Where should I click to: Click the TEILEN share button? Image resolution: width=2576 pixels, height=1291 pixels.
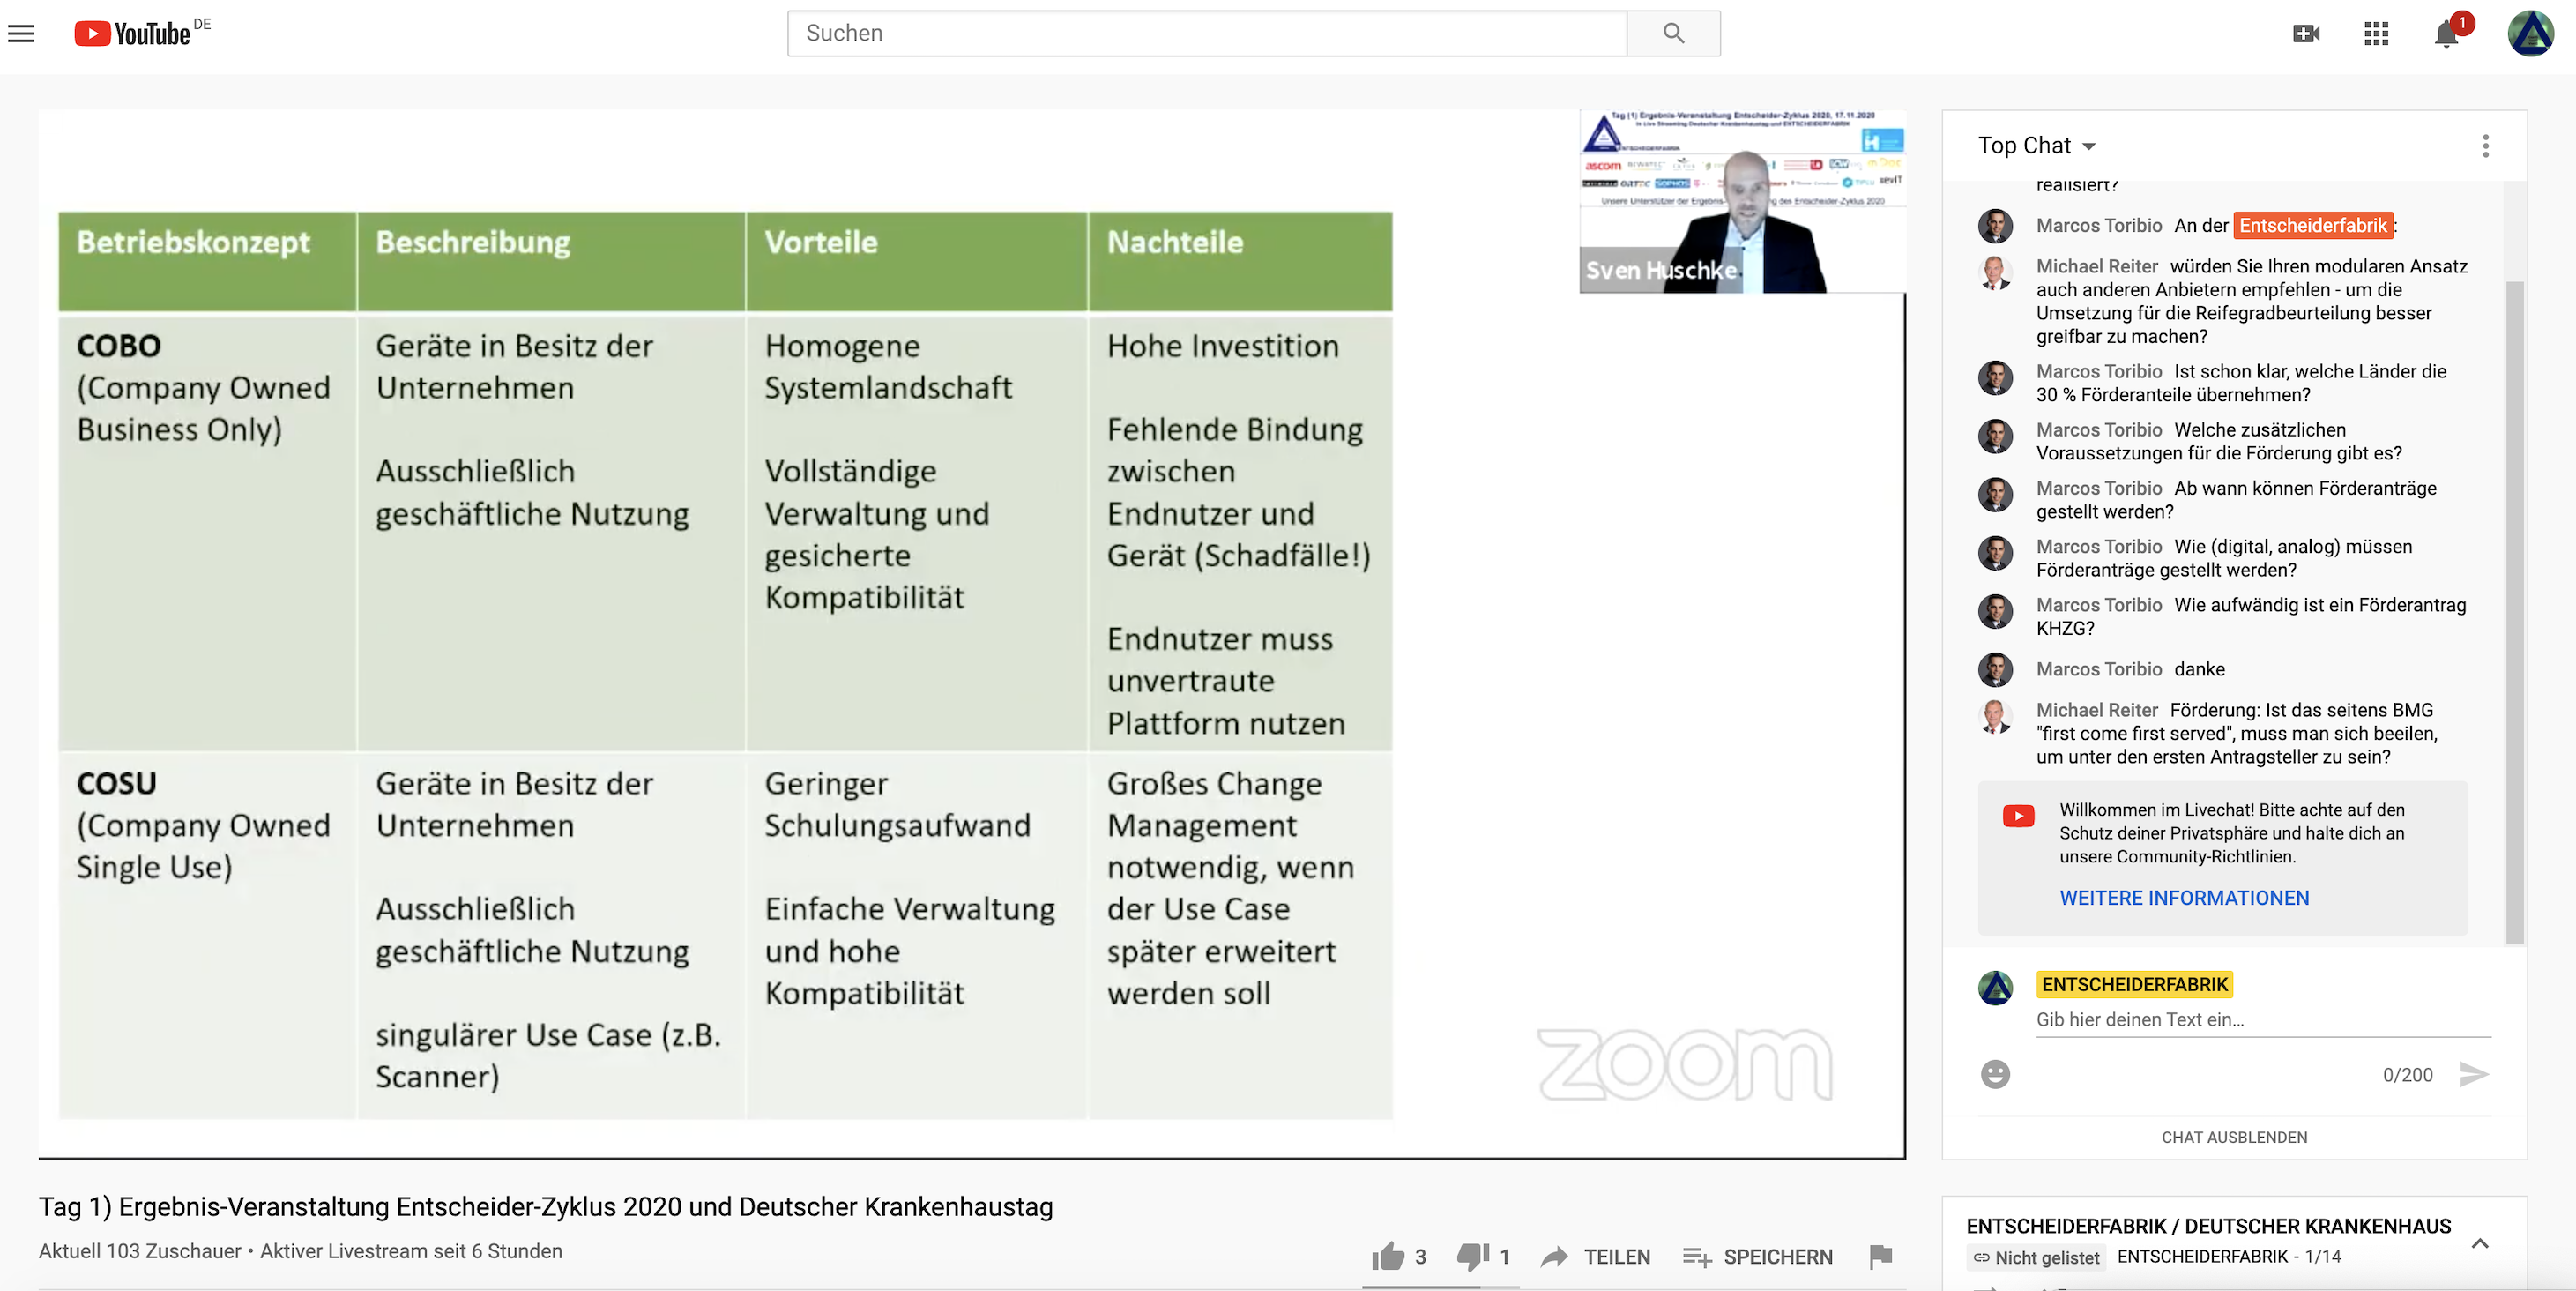pos(1595,1256)
